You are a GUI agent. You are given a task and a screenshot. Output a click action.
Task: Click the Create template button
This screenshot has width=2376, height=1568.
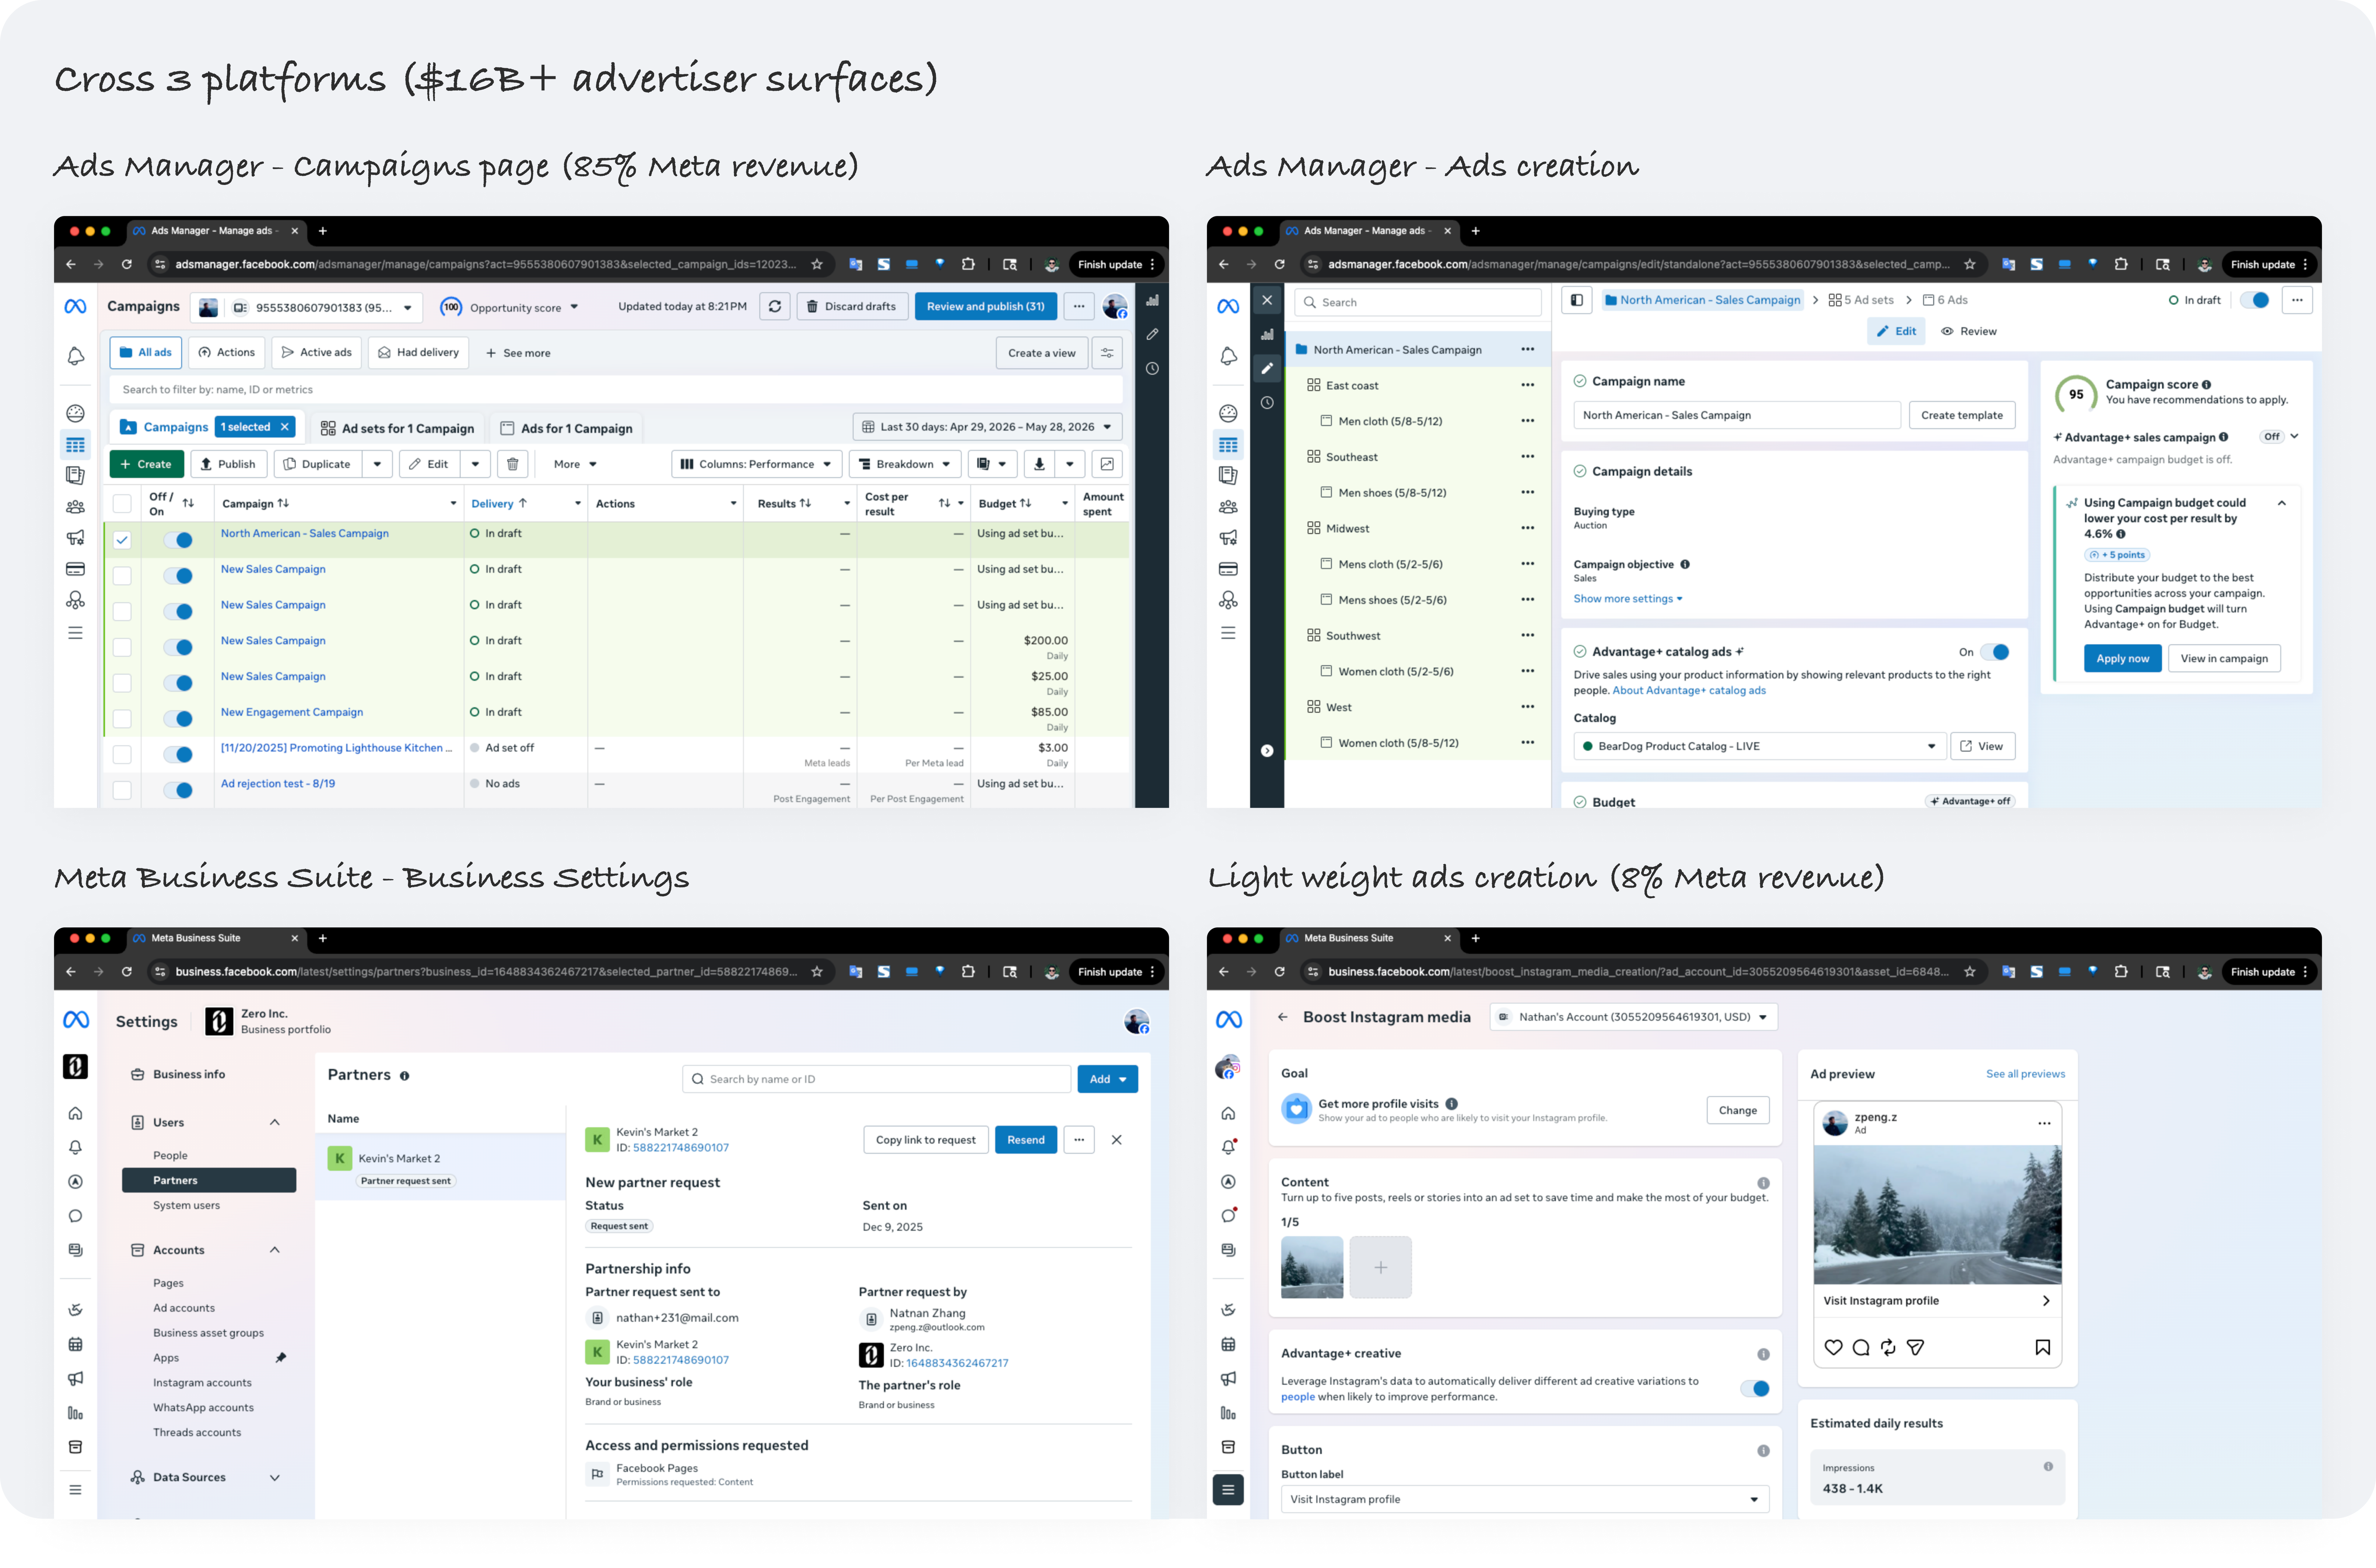(x=1962, y=415)
